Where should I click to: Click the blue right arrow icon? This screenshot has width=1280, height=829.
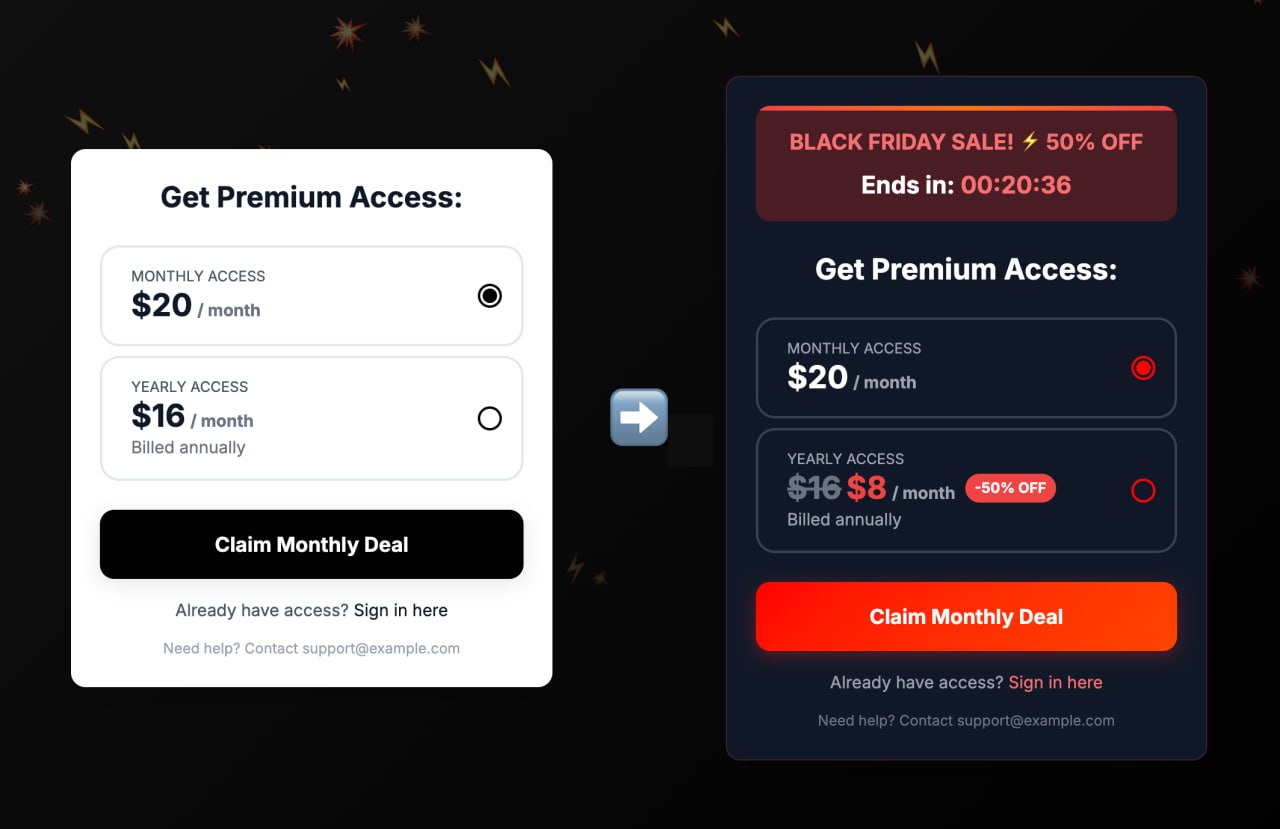point(639,417)
